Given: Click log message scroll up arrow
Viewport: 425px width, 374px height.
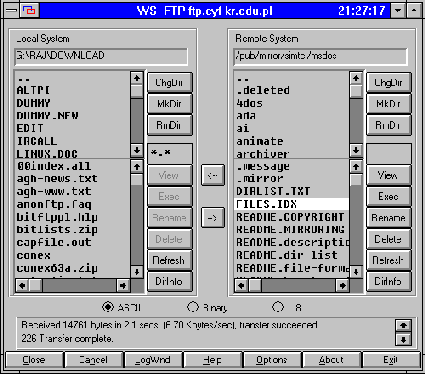Looking at the screenshot, I should [x=403, y=325].
